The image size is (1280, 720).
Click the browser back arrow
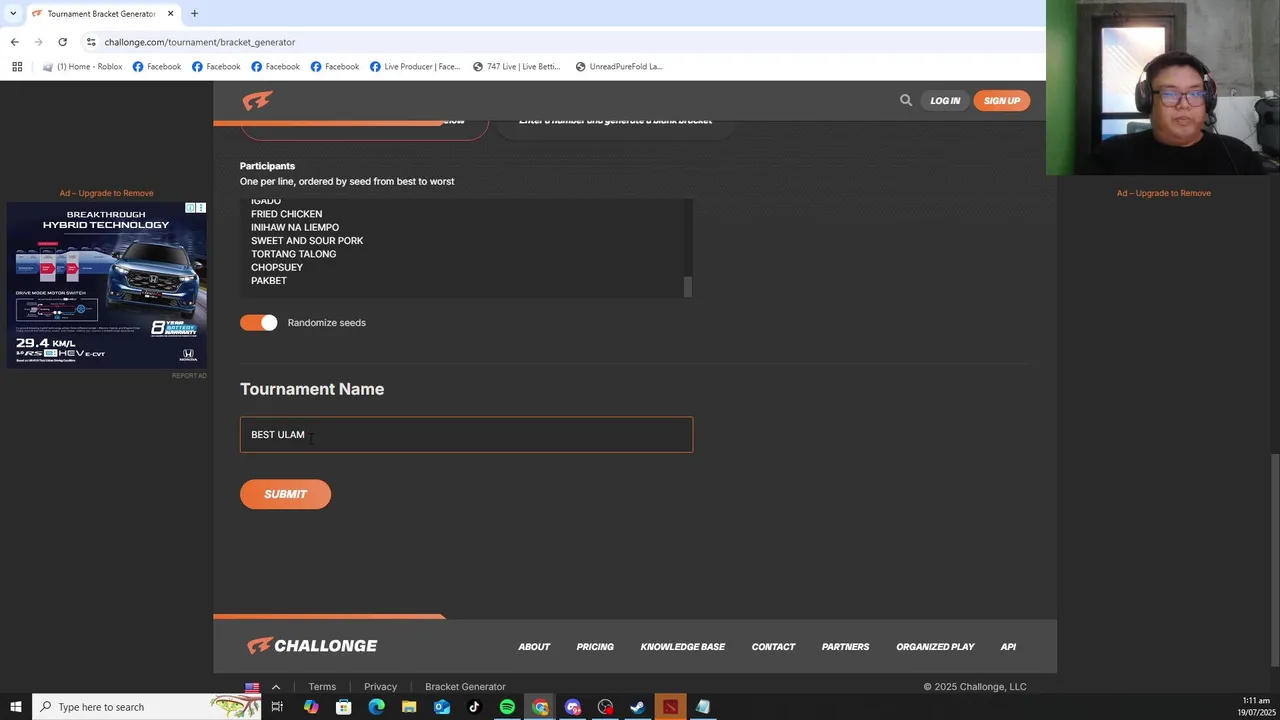[14, 42]
